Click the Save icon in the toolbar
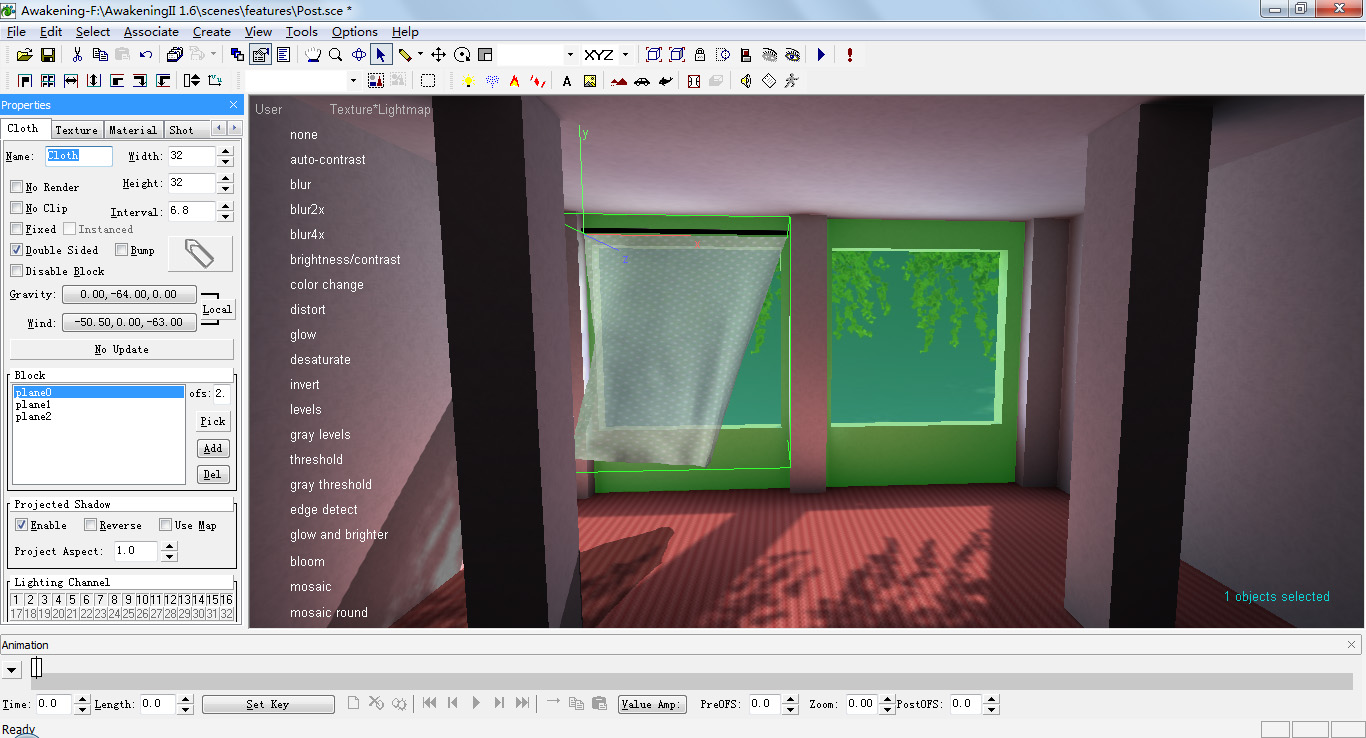This screenshot has width=1366, height=738. point(48,54)
